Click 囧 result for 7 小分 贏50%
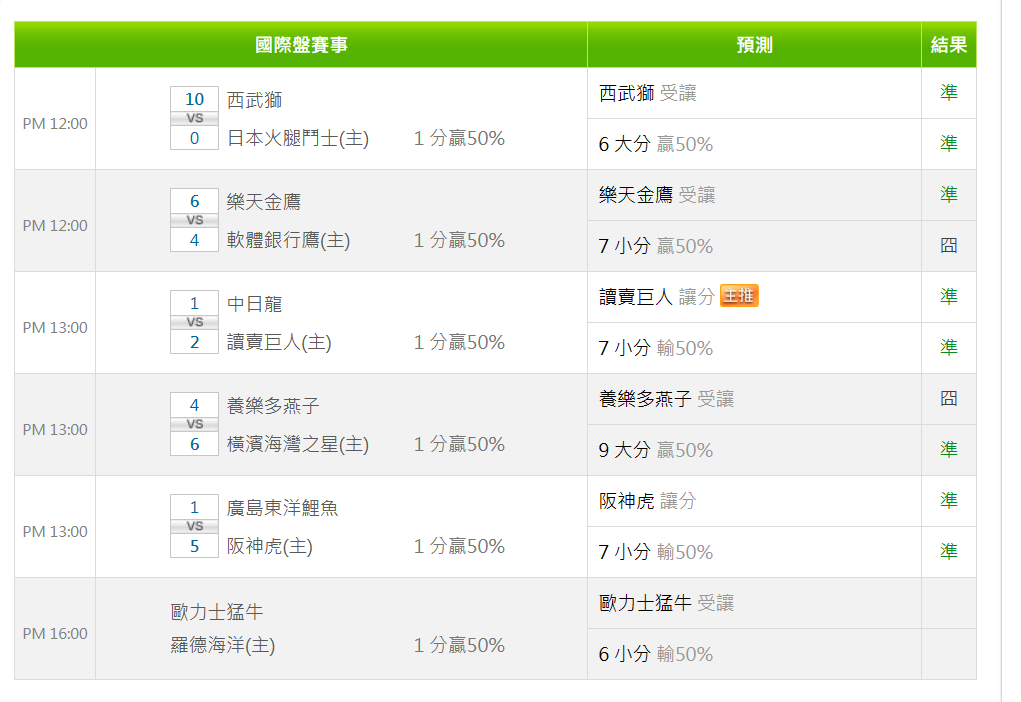 click(949, 246)
